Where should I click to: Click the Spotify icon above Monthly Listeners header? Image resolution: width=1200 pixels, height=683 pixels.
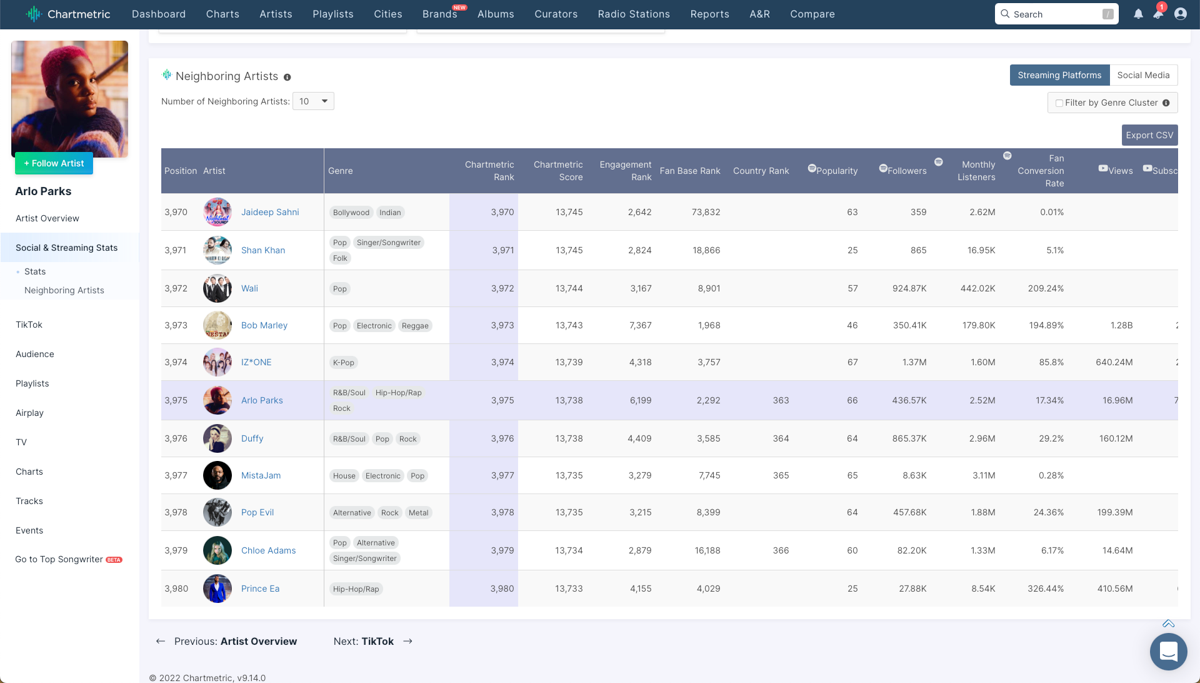point(938,162)
